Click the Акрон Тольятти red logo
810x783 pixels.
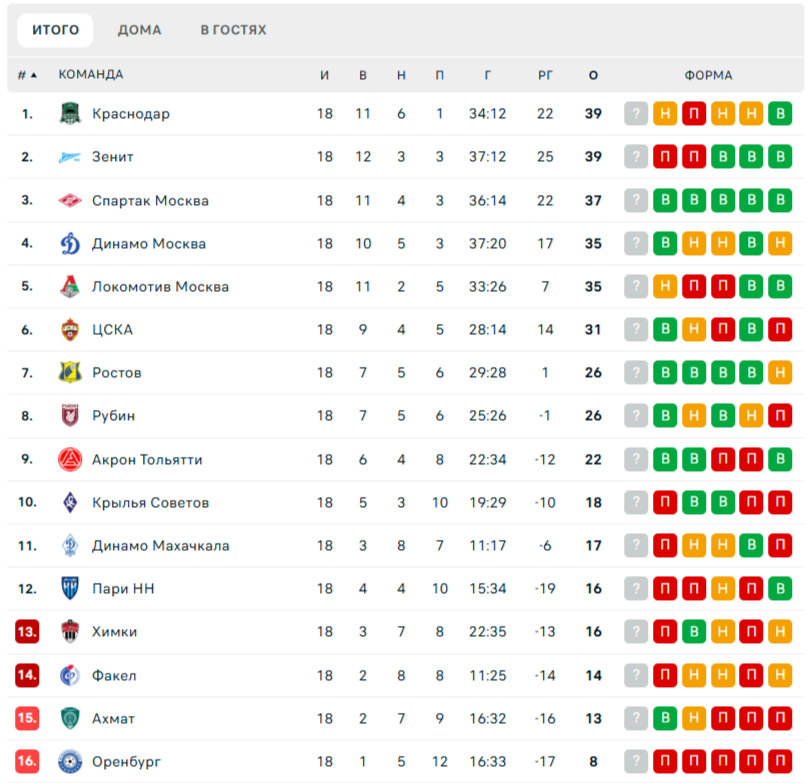(x=70, y=459)
